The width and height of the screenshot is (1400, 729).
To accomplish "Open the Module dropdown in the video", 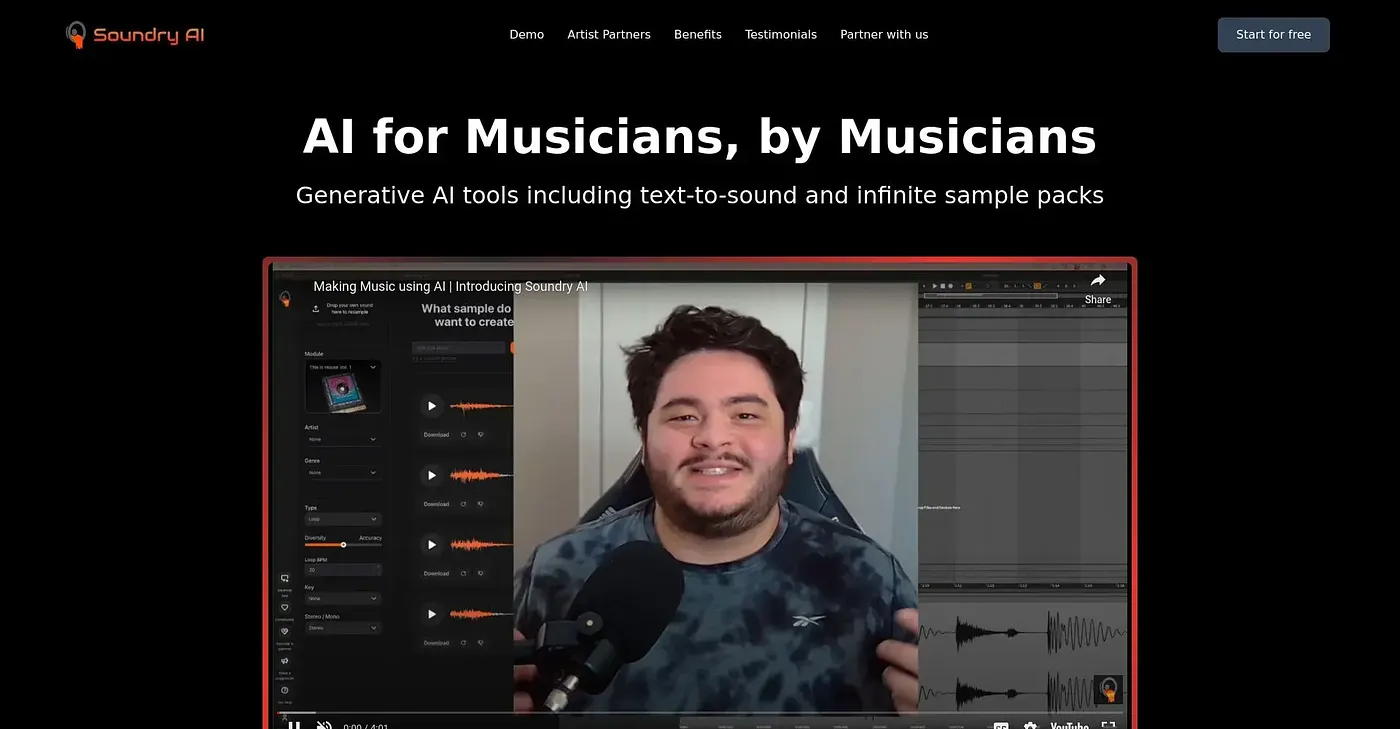I will pyautogui.click(x=343, y=367).
